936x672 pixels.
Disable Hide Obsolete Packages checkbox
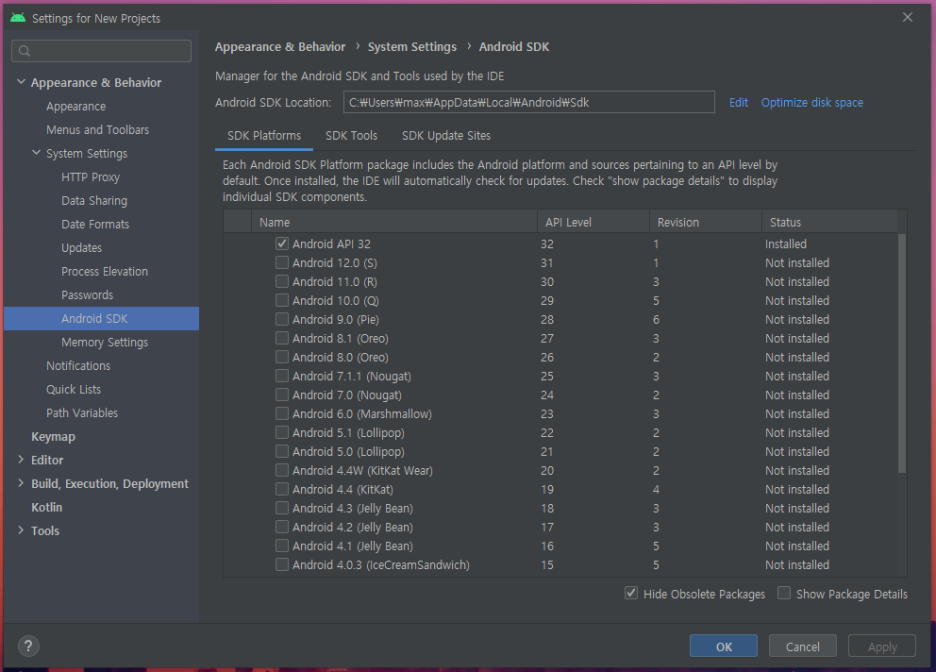tap(631, 593)
